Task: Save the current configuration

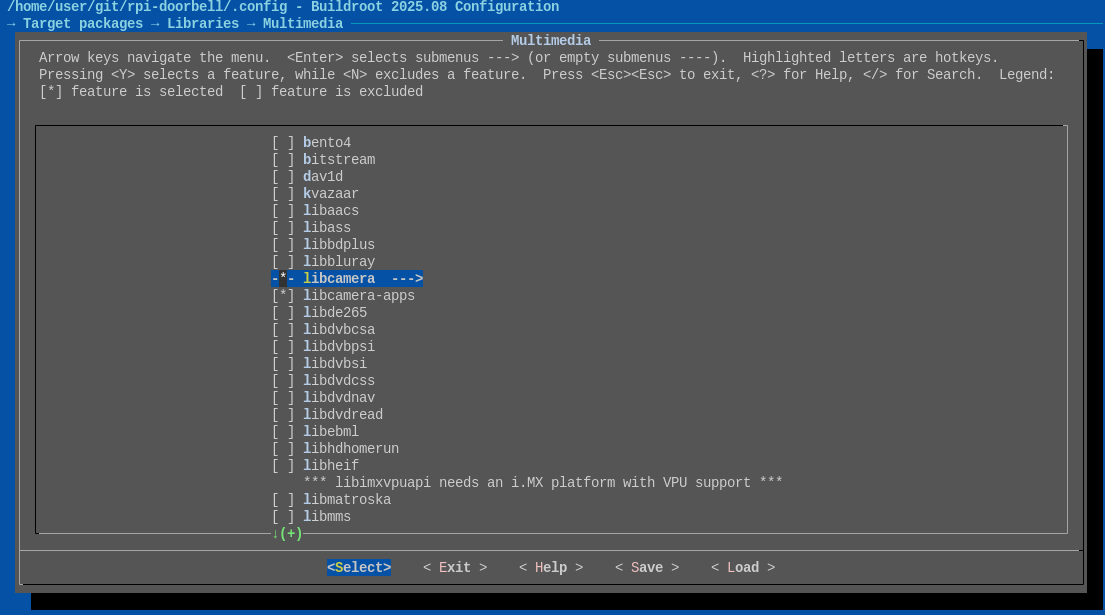Action: pyautogui.click(x=646, y=567)
